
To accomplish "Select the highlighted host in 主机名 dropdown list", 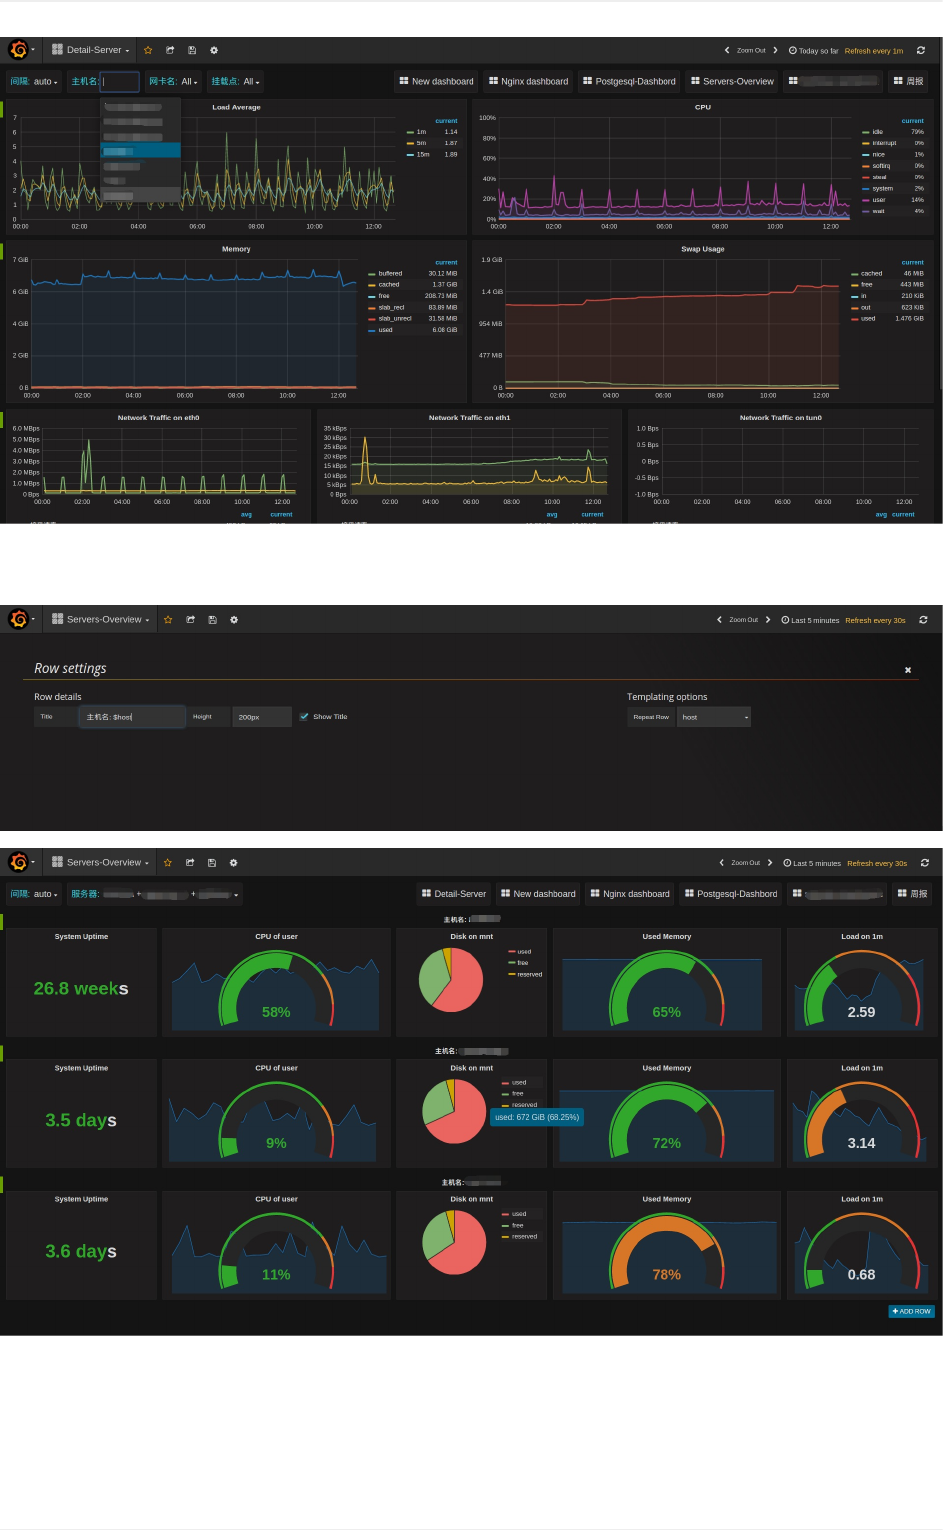I will click(x=141, y=151).
